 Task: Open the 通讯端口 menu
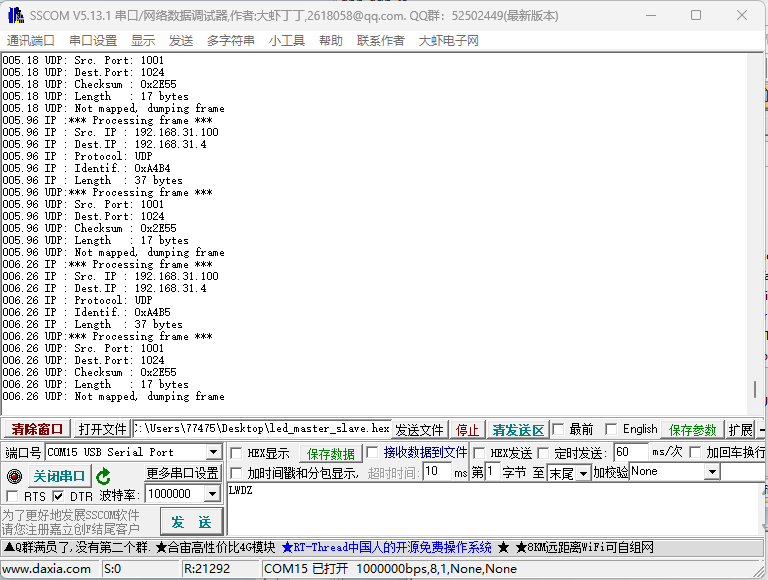pyautogui.click(x=30, y=41)
